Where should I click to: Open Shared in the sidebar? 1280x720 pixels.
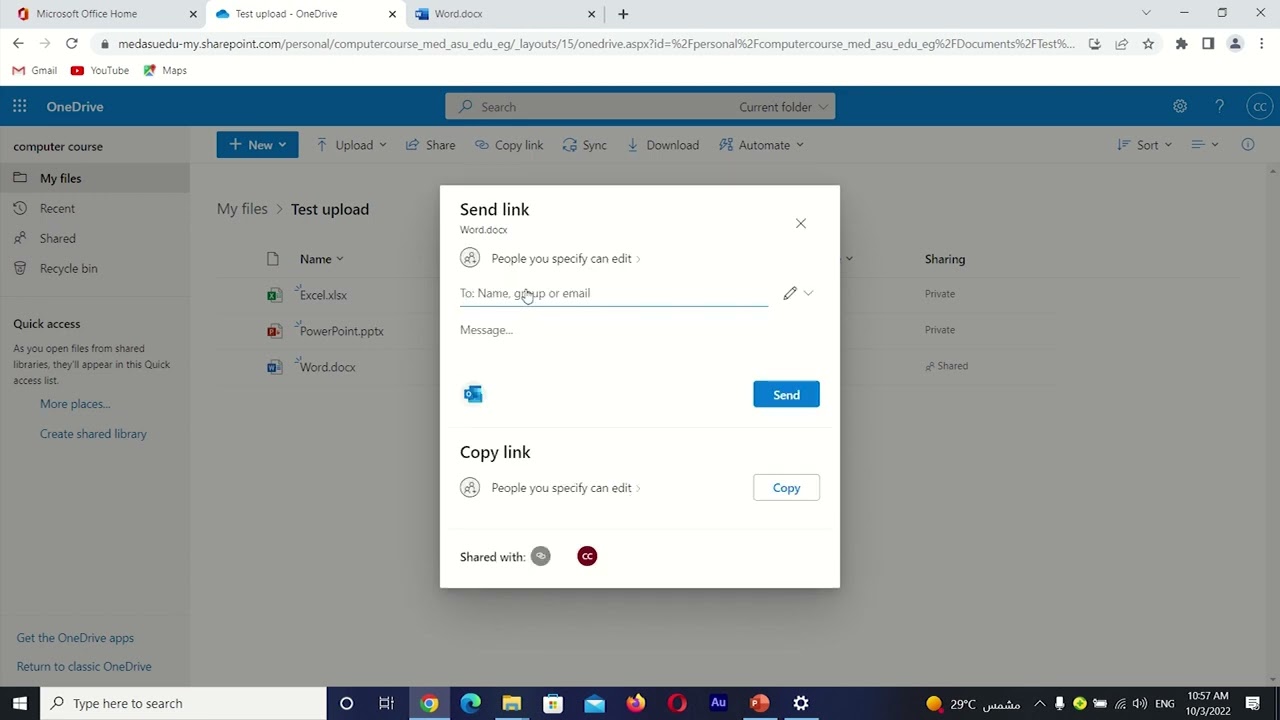94,238
